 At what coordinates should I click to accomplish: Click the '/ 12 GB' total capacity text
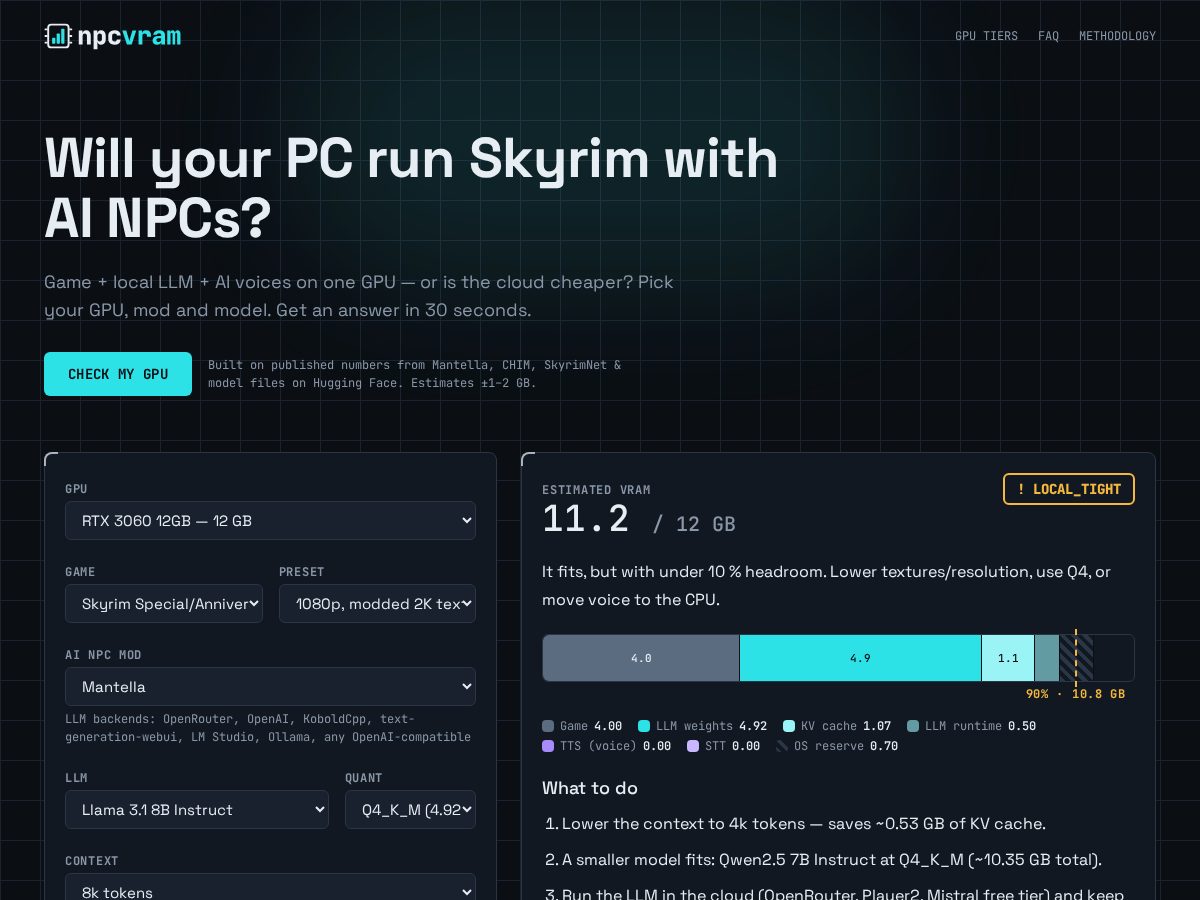(x=694, y=524)
